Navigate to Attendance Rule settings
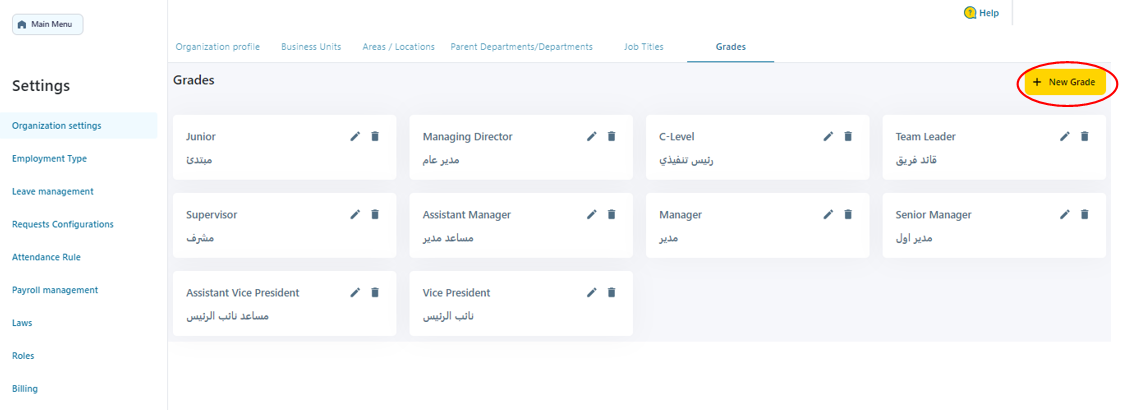This screenshot has height=410, width=1132. [46, 257]
